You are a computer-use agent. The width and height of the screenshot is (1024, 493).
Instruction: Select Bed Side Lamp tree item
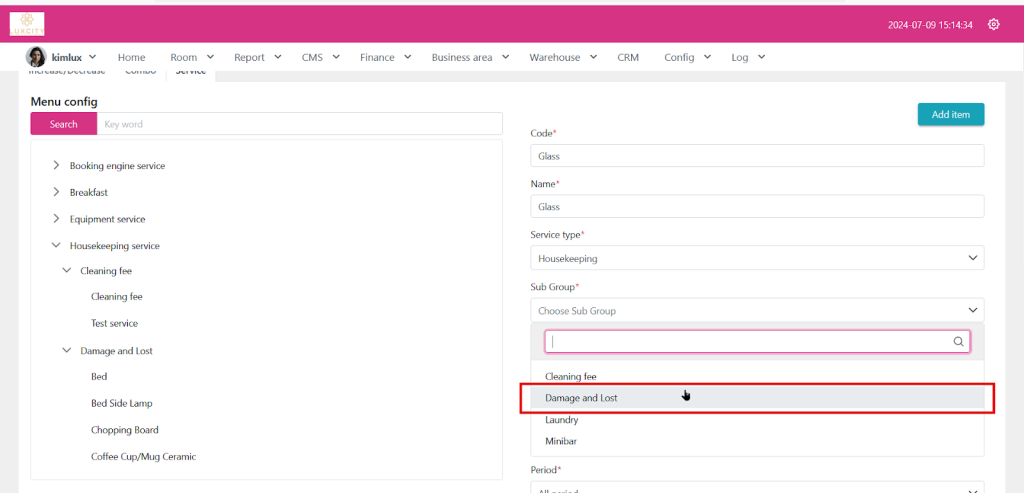point(121,403)
